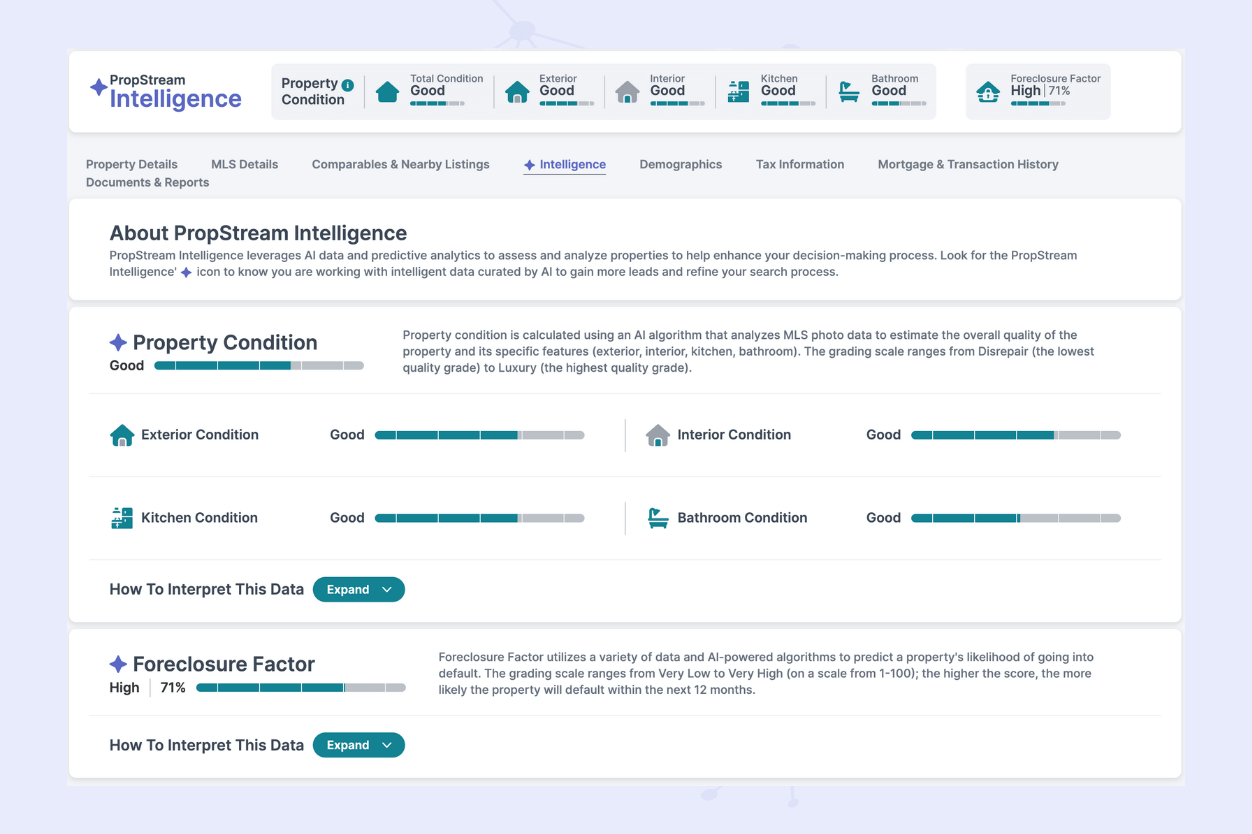1252x834 pixels.
Task: Click the Exterior Condition house icon in header
Action: [518, 91]
